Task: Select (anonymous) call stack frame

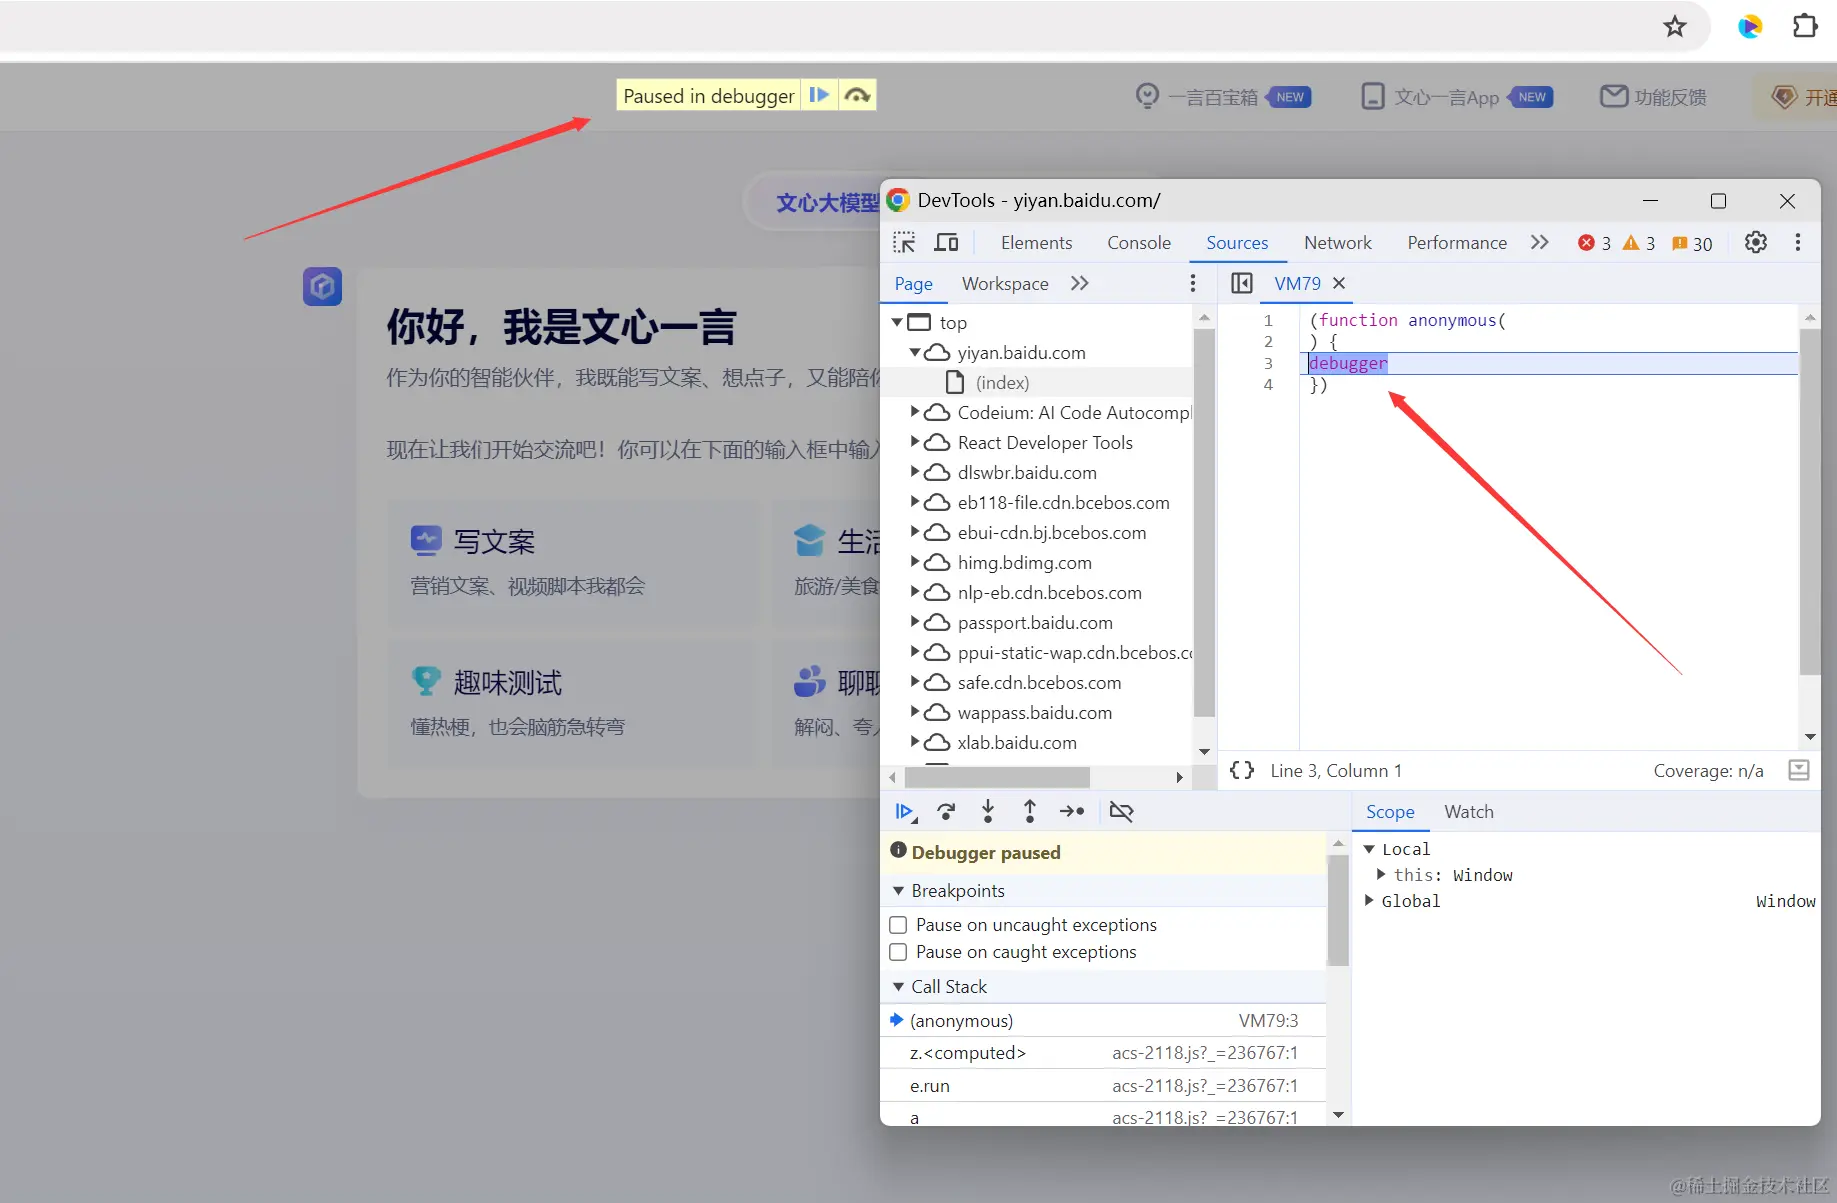Action: pos(1103,1020)
